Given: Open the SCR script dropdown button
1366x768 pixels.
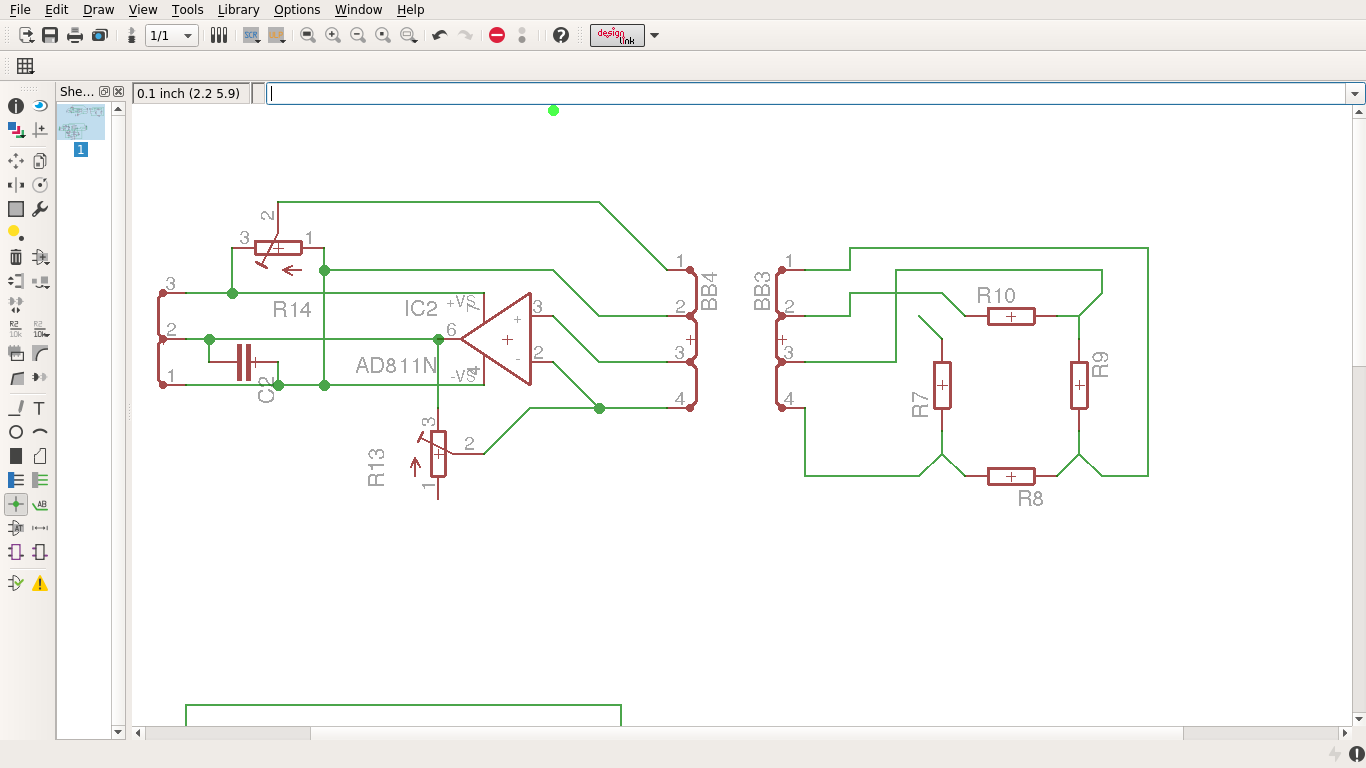Looking at the screenshot, I should [x=252, y=35].
